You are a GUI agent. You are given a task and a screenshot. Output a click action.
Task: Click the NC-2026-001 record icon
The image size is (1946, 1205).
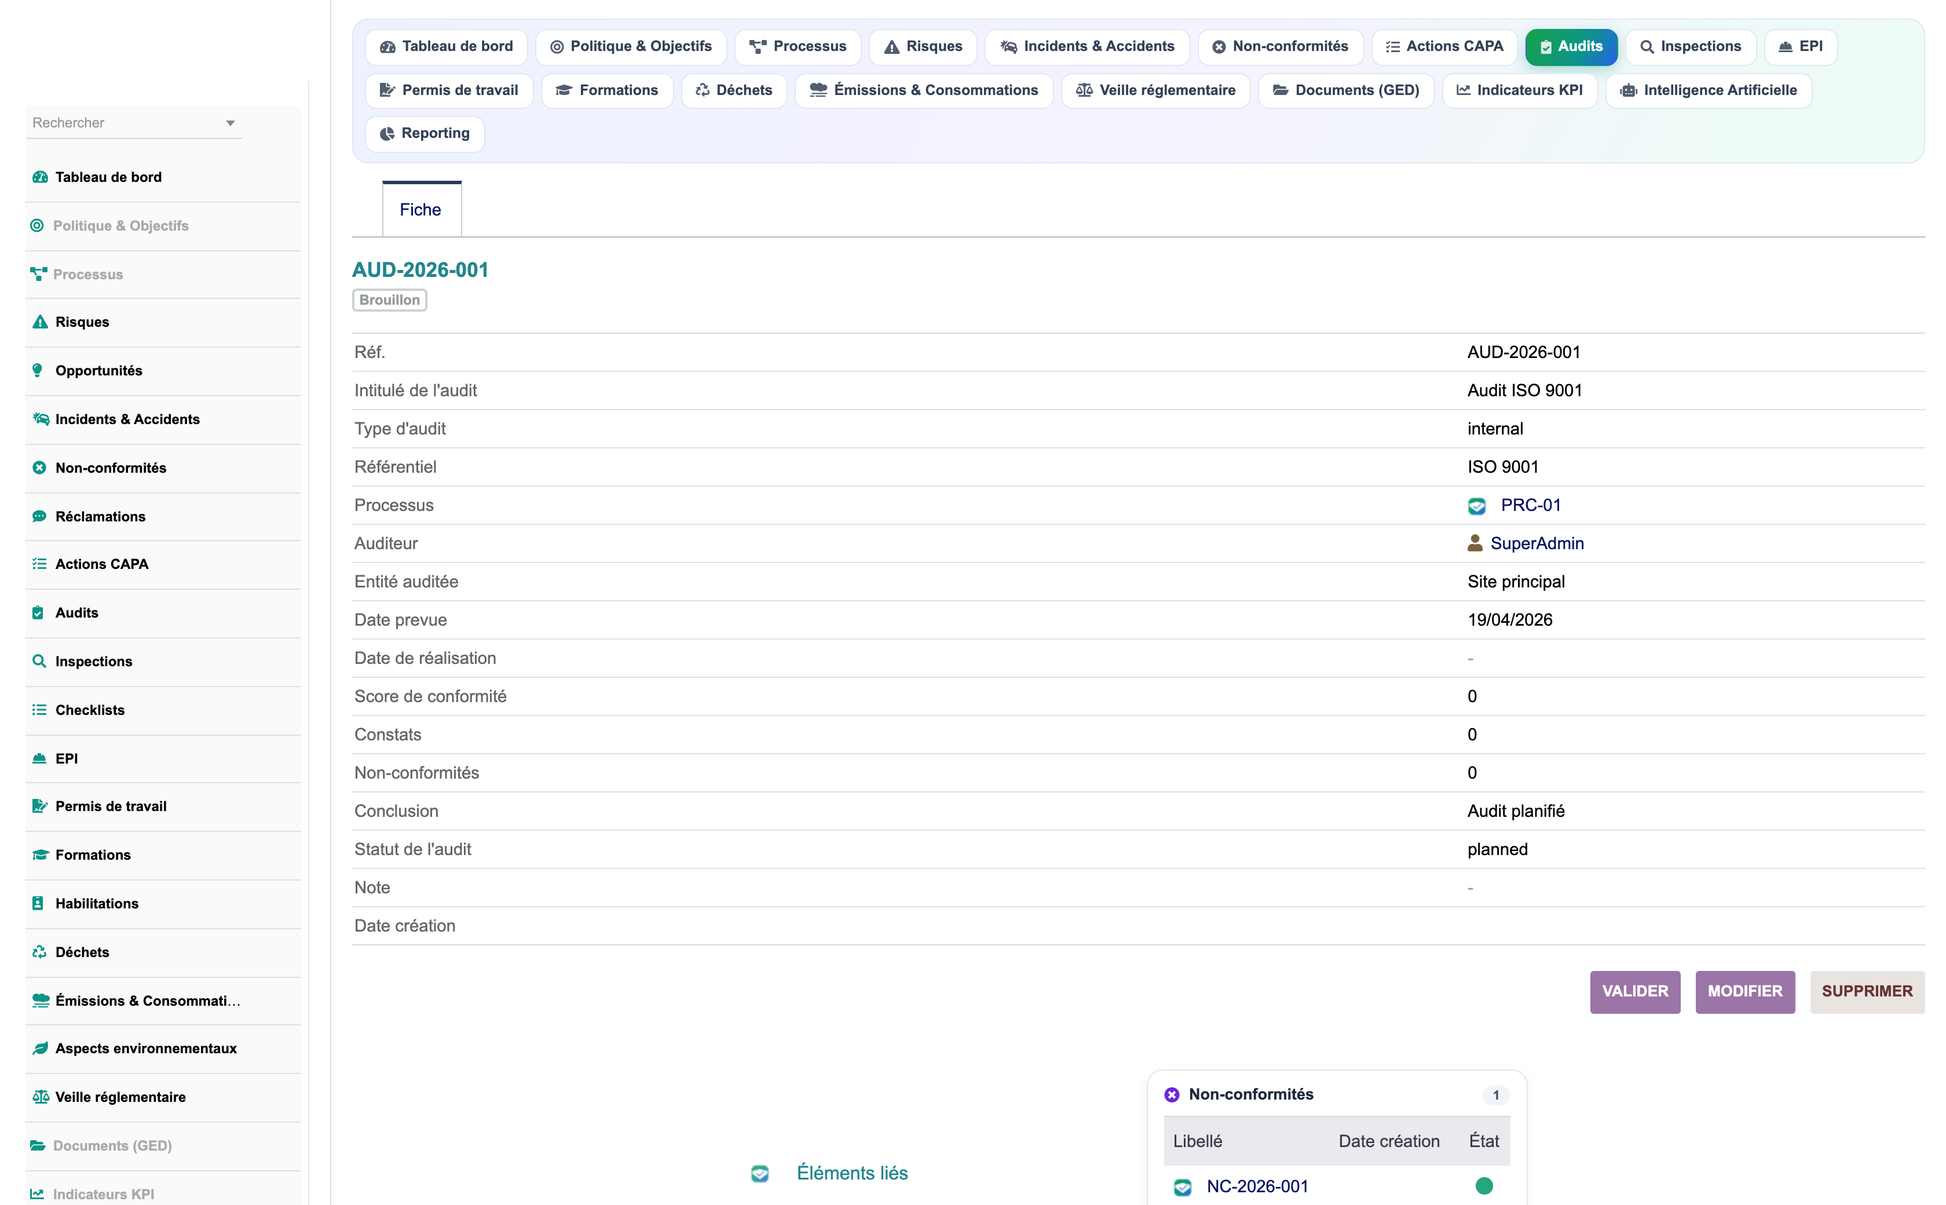pyautogui.click(x=1183, y=1187)
